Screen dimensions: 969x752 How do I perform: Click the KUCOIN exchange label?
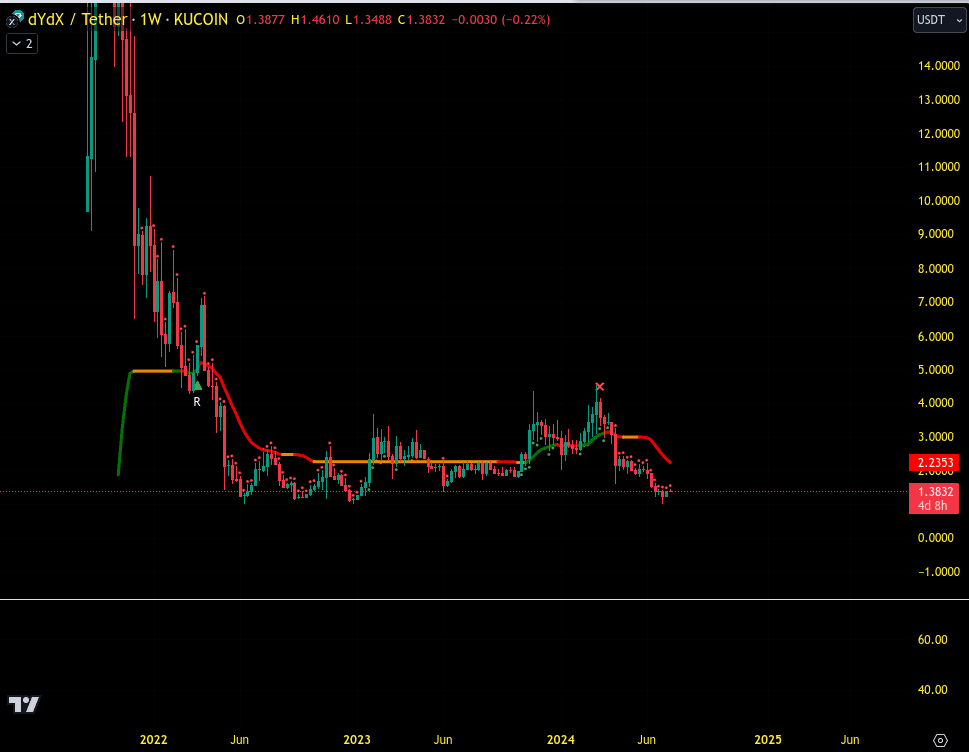(x=201, y=20)
